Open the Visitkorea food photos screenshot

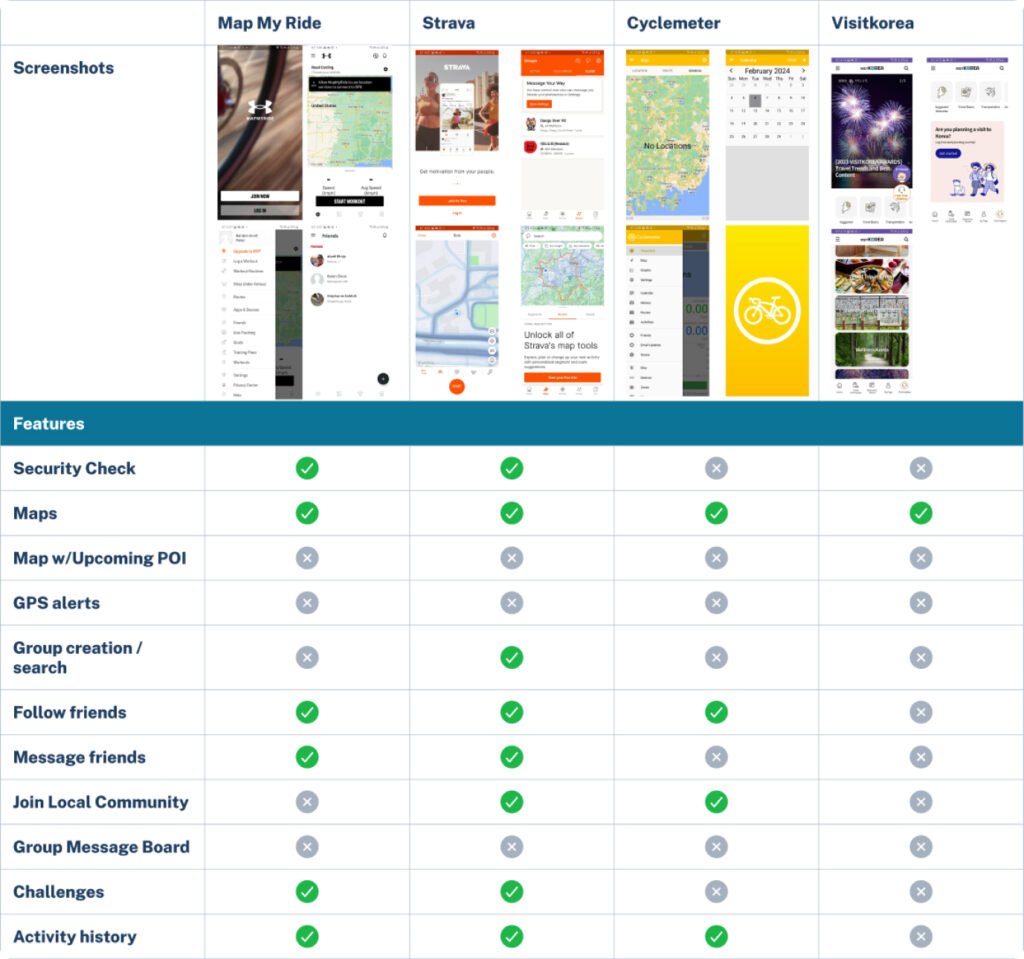point(872,312)
